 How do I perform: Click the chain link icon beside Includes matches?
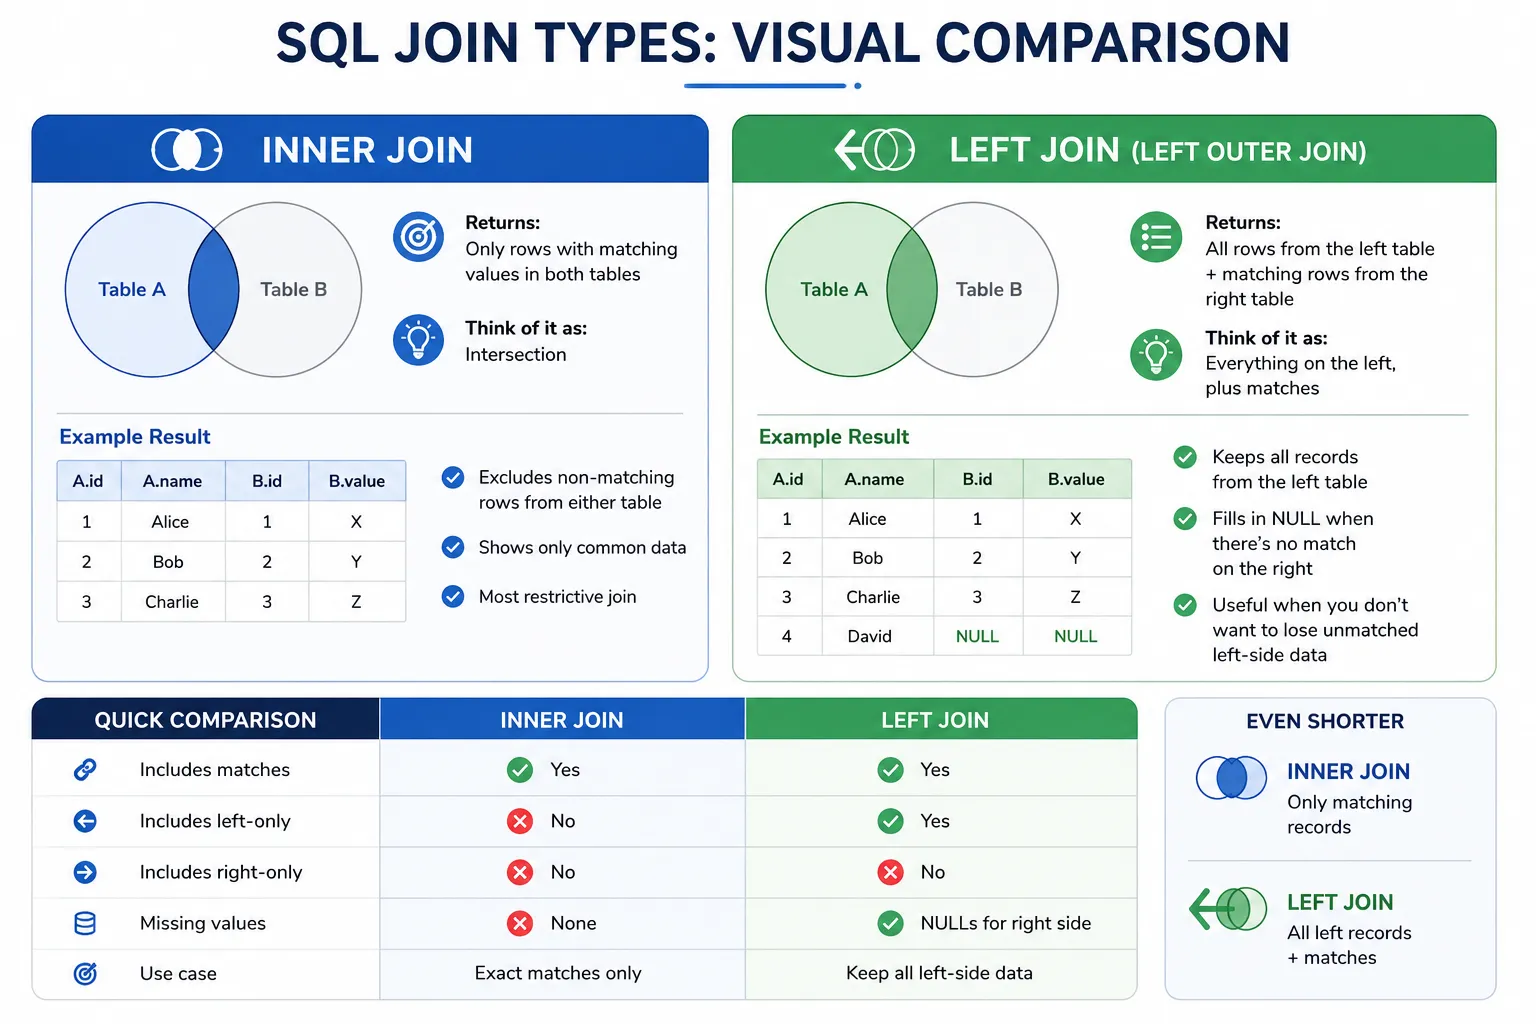pos(85,769)
